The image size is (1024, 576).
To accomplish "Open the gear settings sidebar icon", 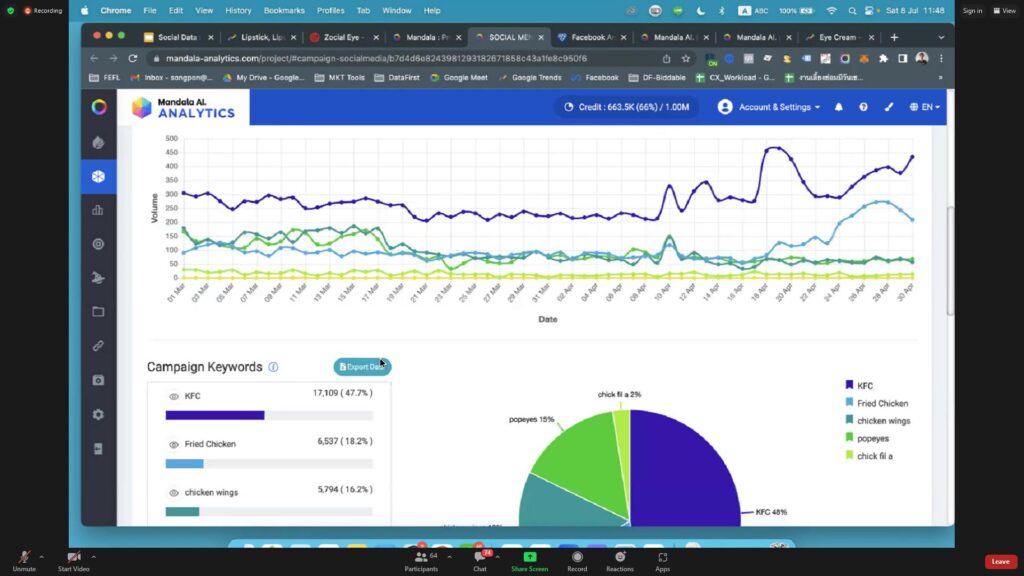I will click(x=99, y=414).
